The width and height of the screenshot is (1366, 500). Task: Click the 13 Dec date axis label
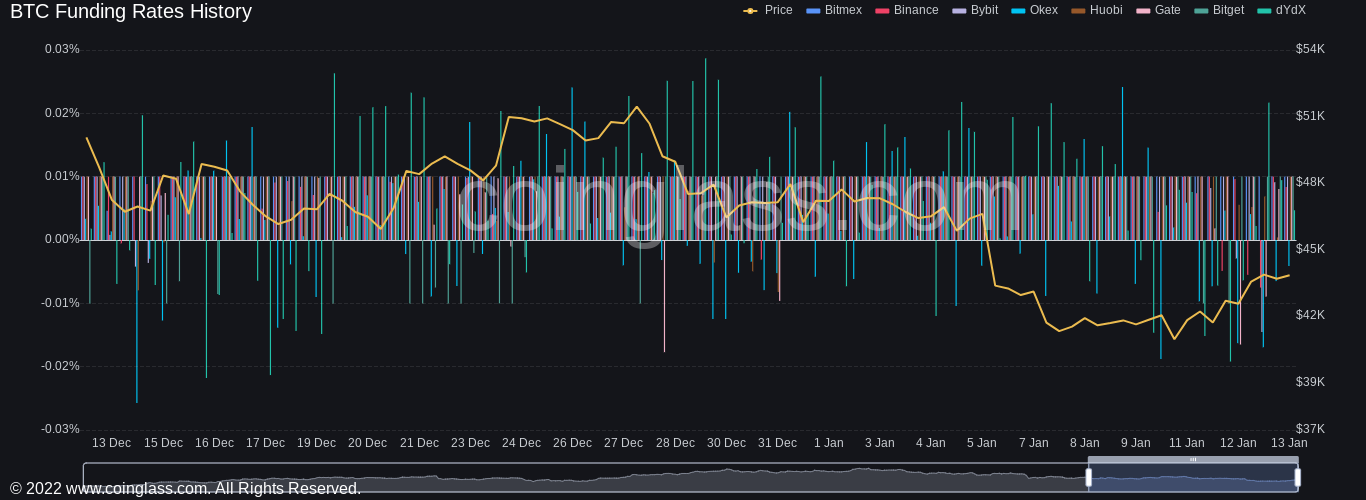111,443
